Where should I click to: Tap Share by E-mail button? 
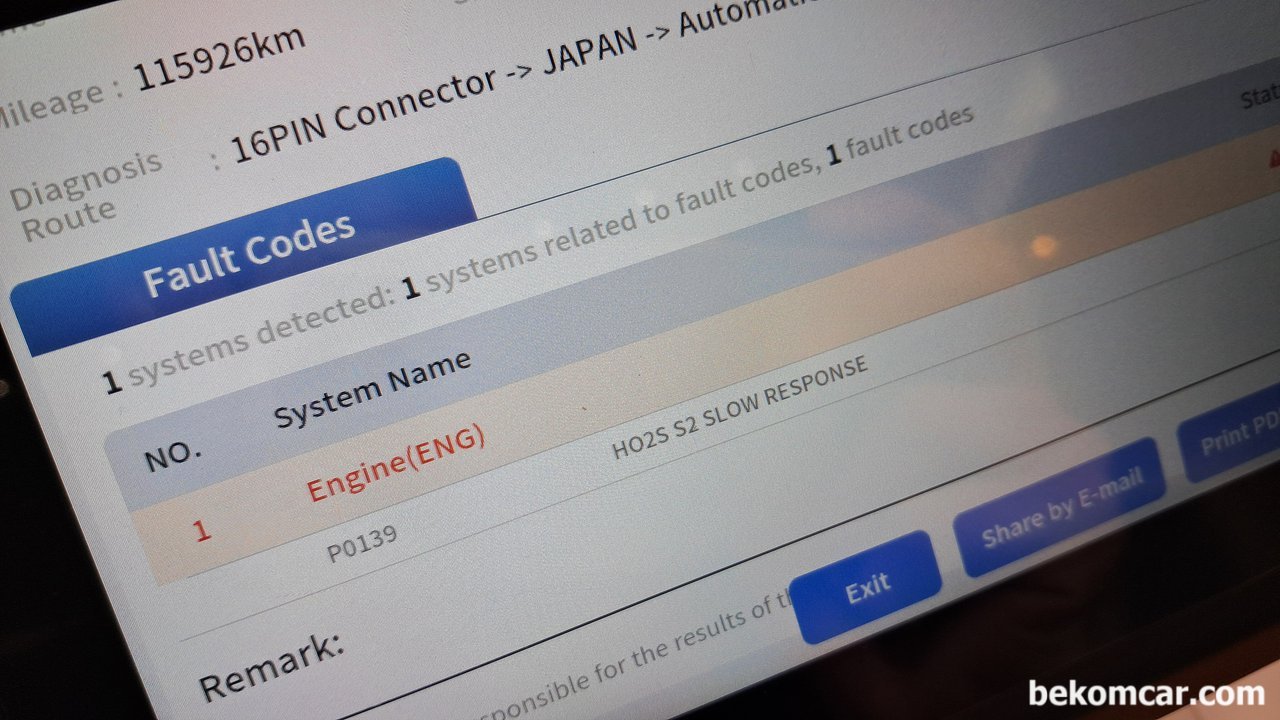[1061, 508]
